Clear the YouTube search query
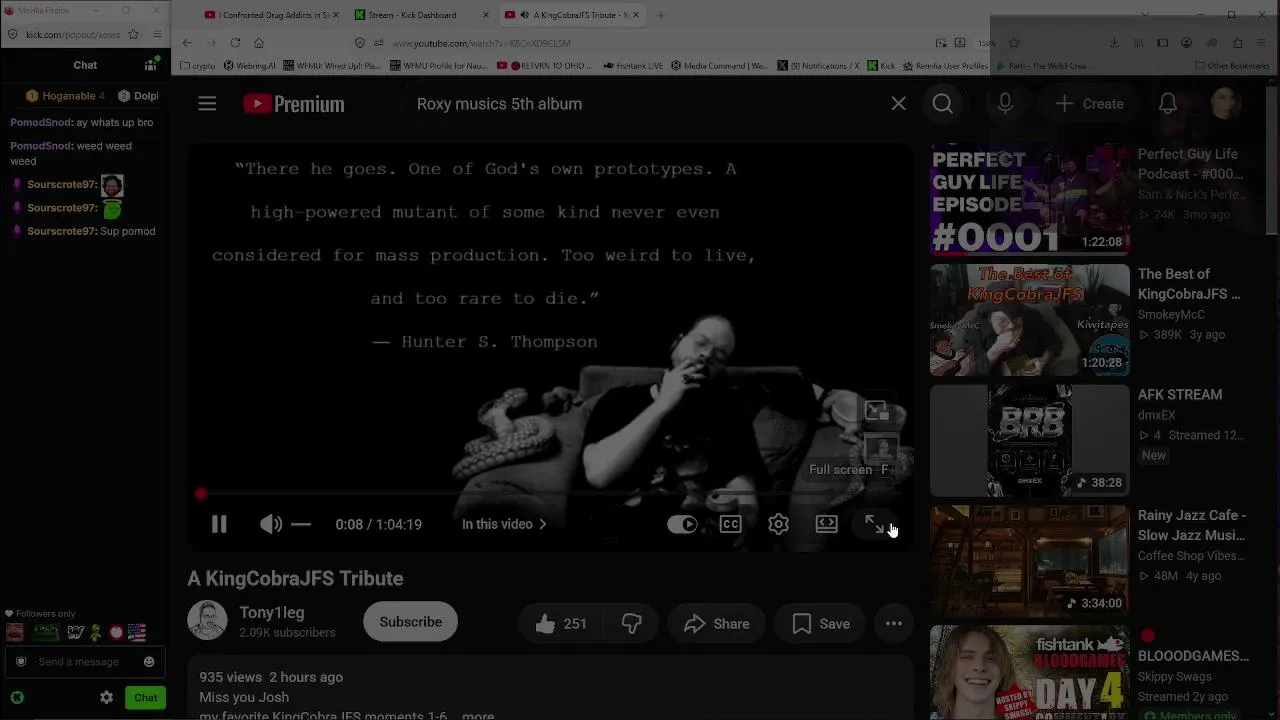 tap(898, 104)
